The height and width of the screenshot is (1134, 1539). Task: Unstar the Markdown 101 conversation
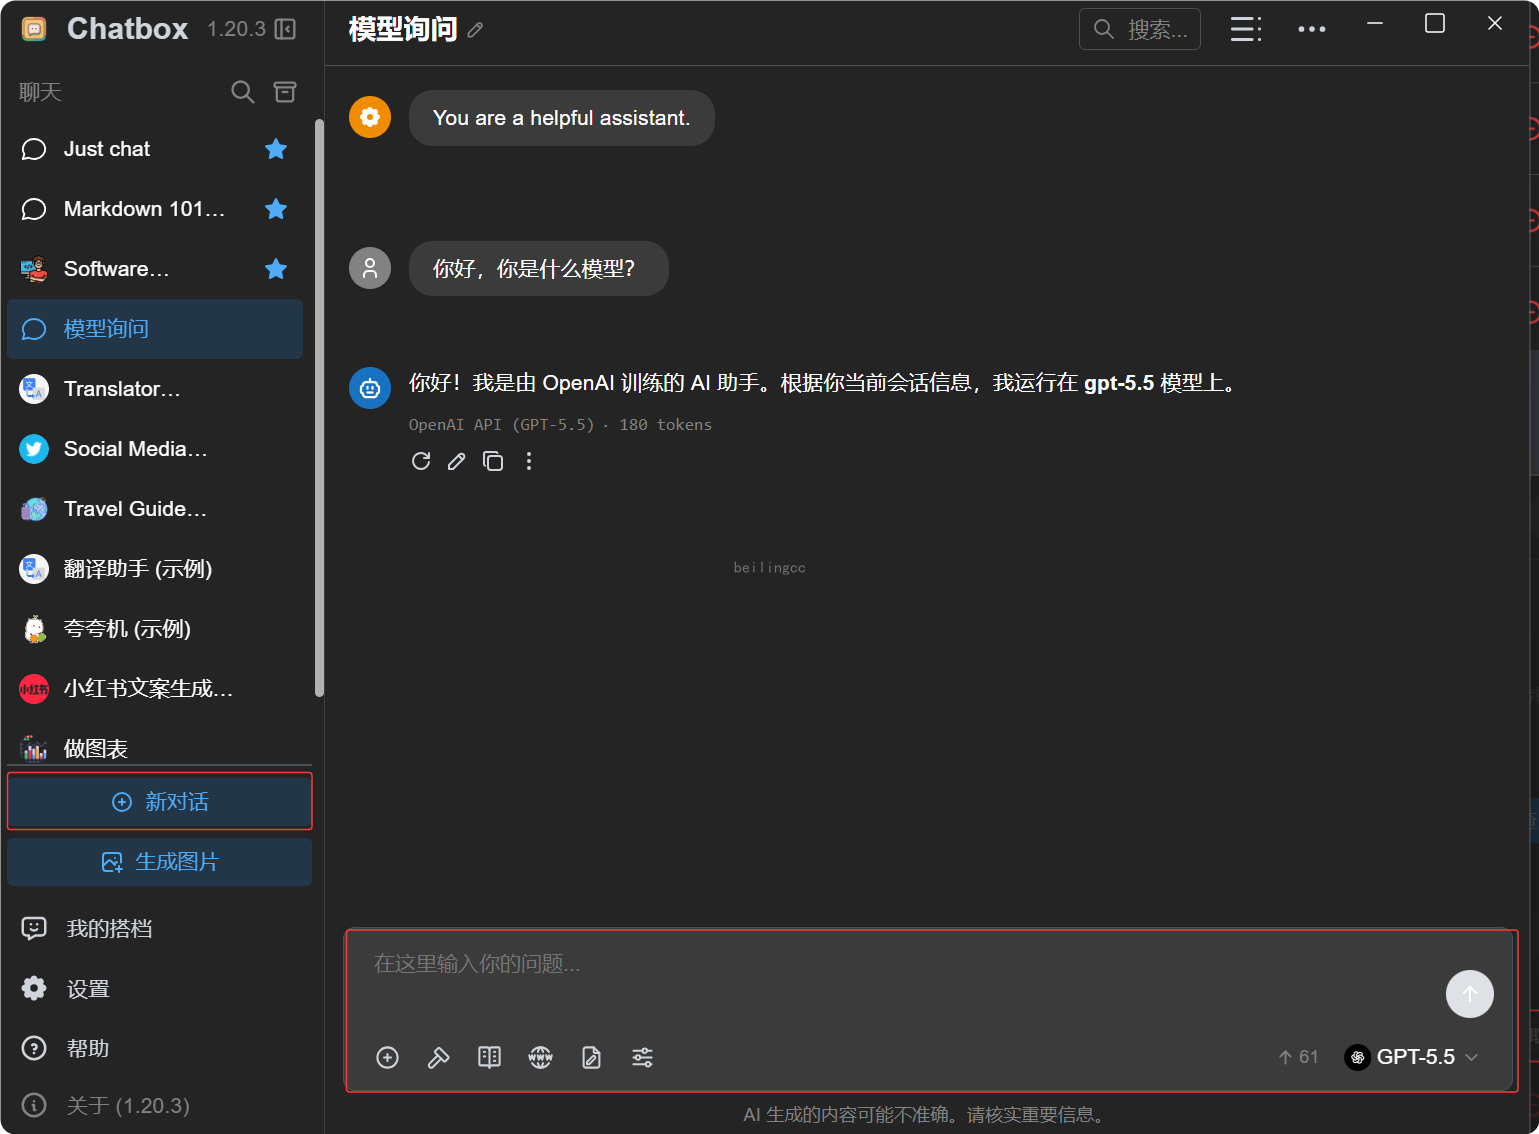(276, 209)
